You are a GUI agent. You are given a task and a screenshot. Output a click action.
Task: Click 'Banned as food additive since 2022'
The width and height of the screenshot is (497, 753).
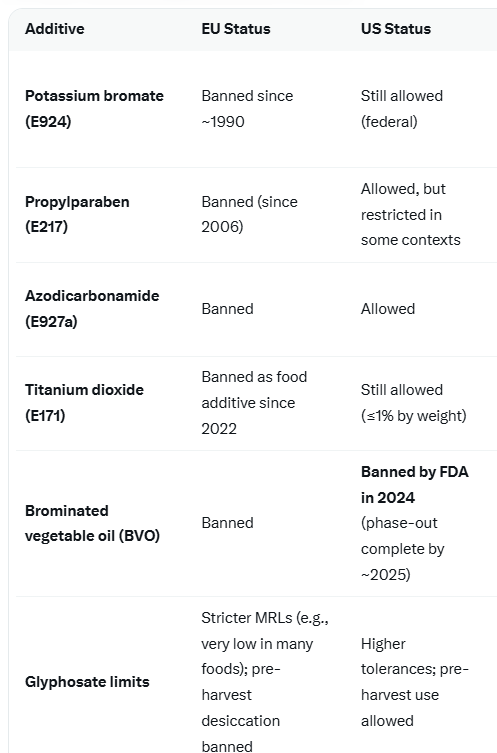point(255,402)
